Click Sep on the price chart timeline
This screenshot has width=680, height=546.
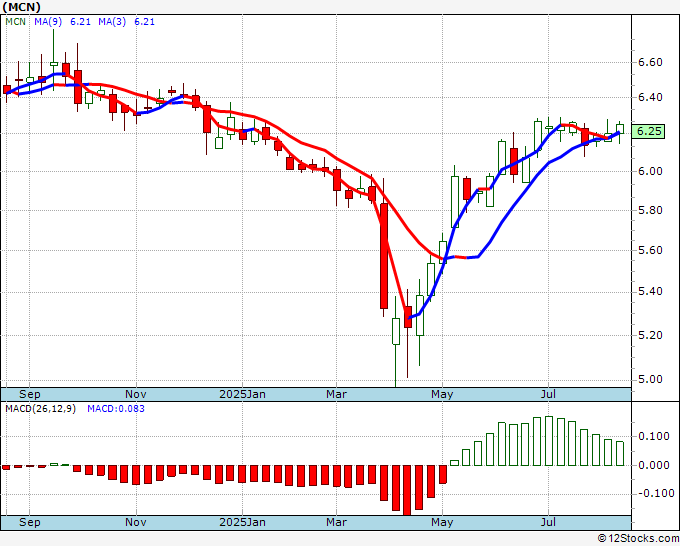(x=29, y=394)
